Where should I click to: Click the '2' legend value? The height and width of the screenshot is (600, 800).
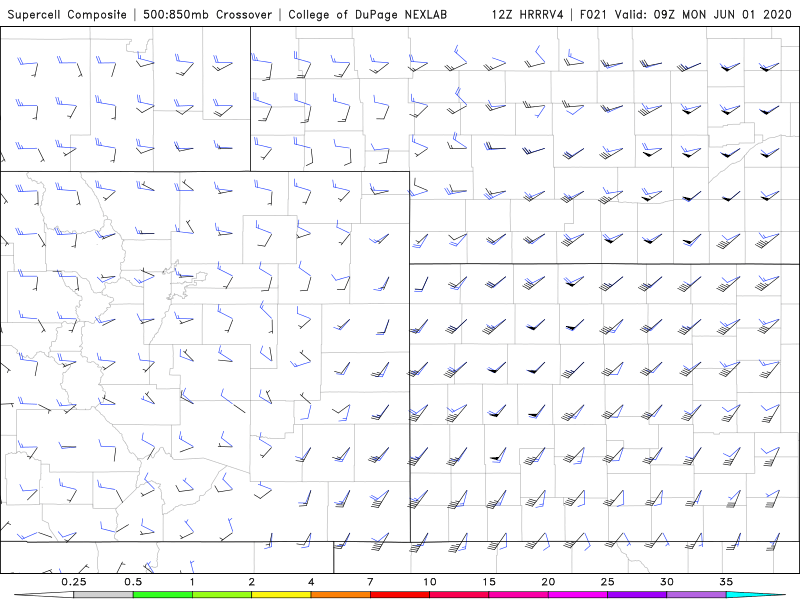pyautogui.click(x=252, y=582)
